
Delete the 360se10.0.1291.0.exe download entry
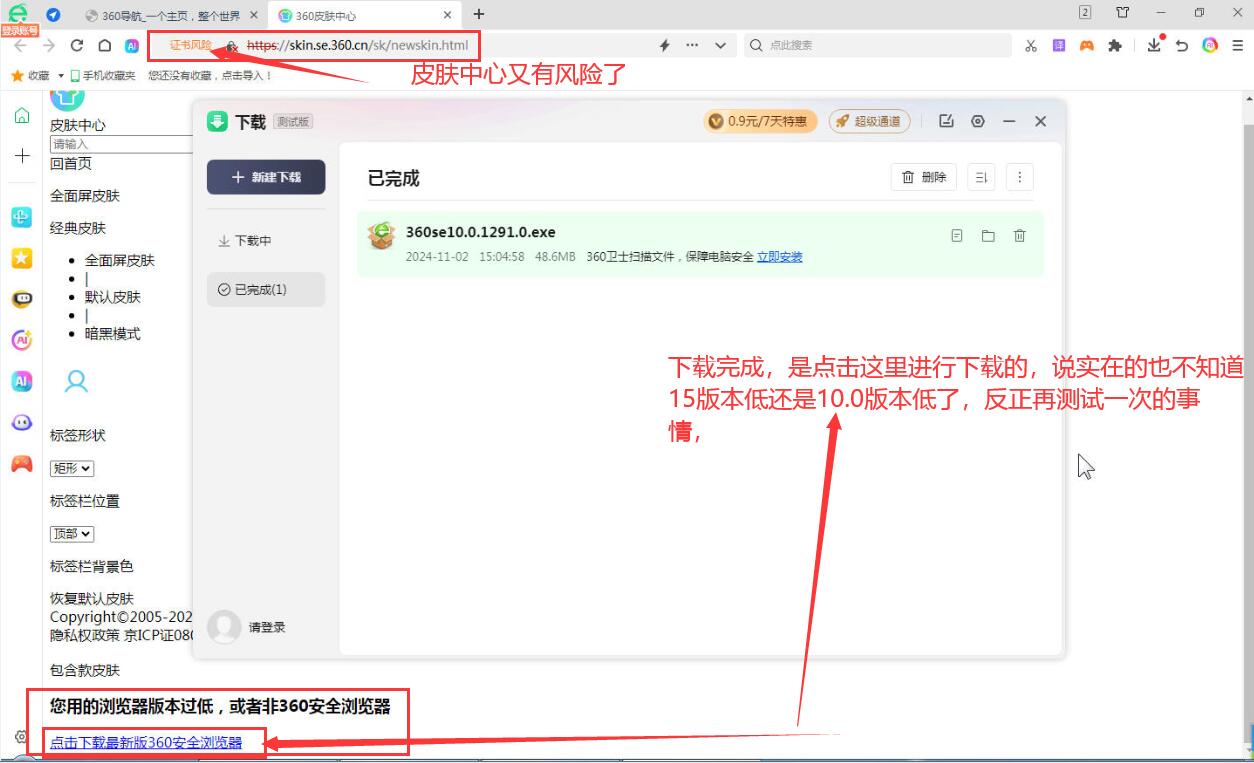click(x=1020, y=236)
